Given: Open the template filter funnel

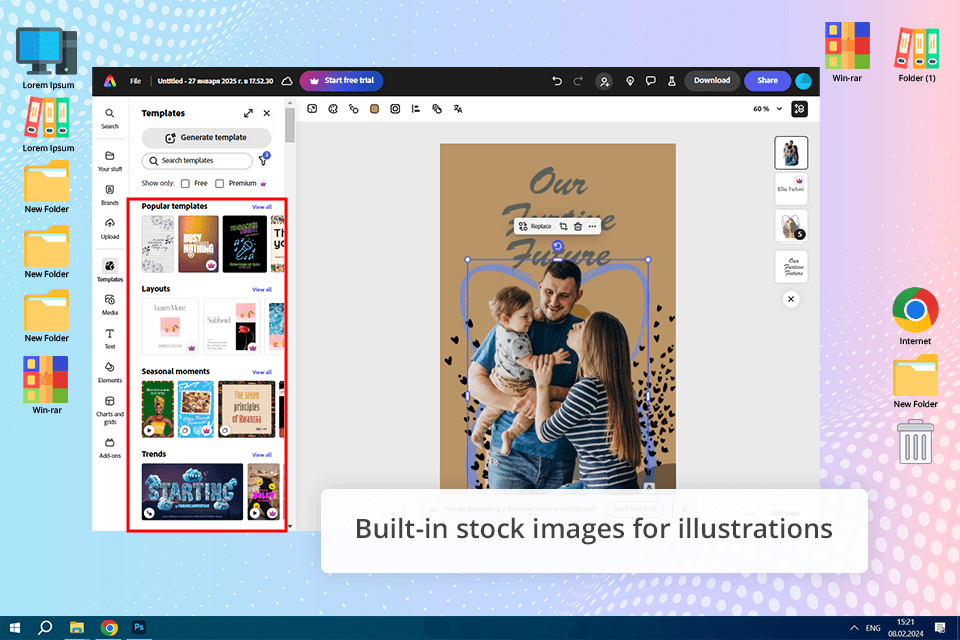Looking at the screenshot, I should click(x=265, y=160).
